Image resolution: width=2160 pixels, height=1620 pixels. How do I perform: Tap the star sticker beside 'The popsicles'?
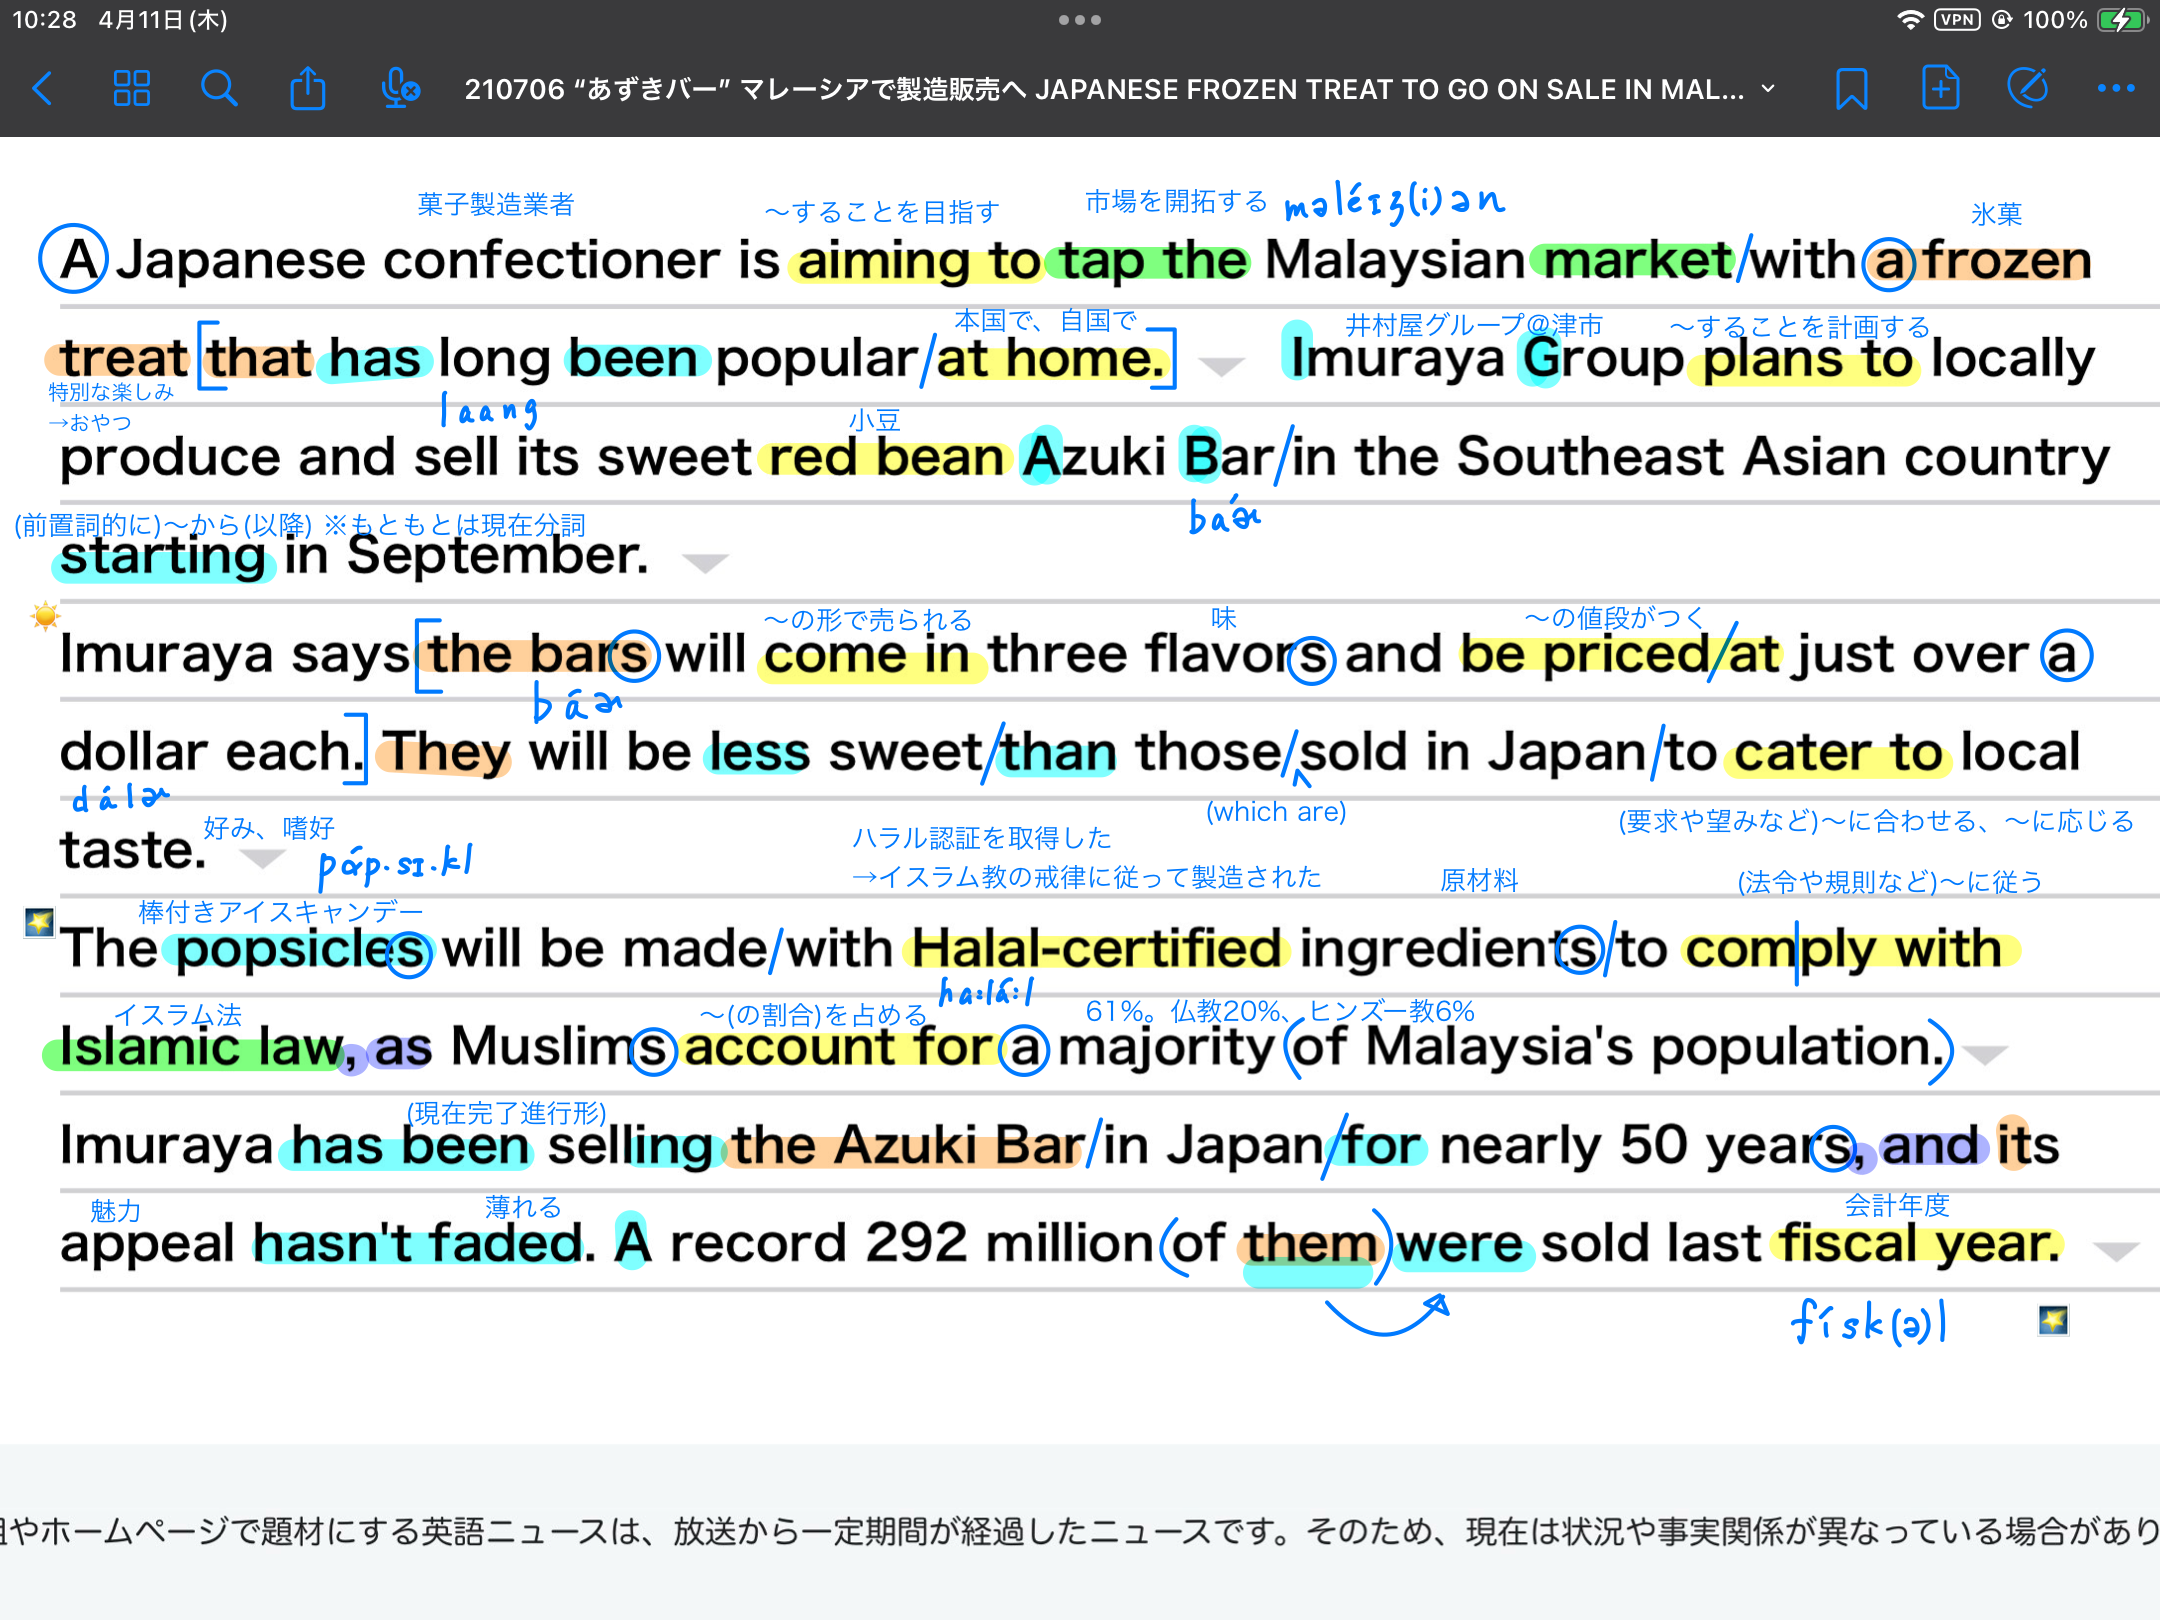tap(39, 922)
